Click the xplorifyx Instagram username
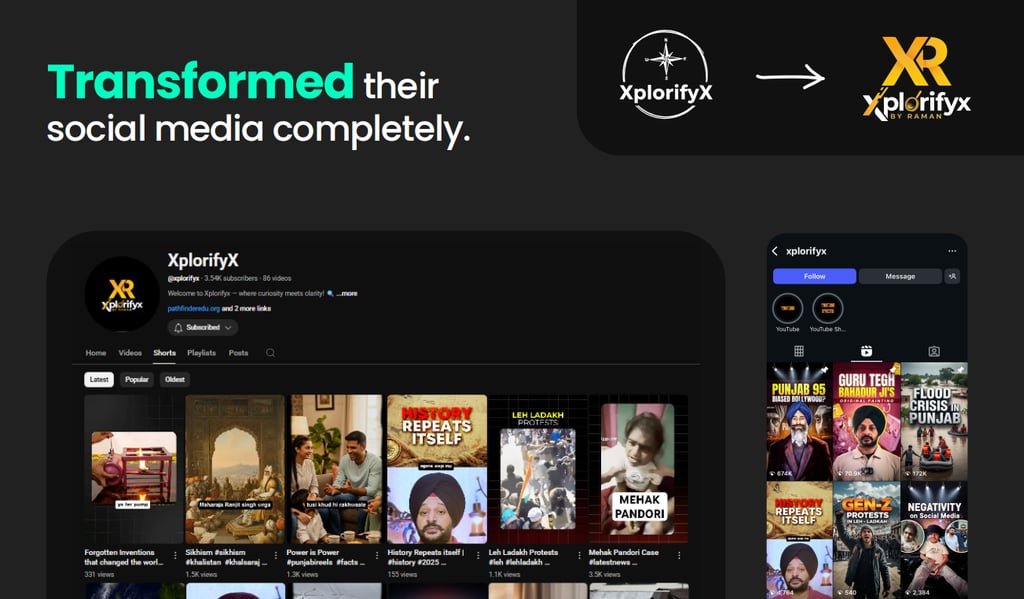Viewport: 1024px width, 599px height. pyautogui.click(x=807, y=251)
